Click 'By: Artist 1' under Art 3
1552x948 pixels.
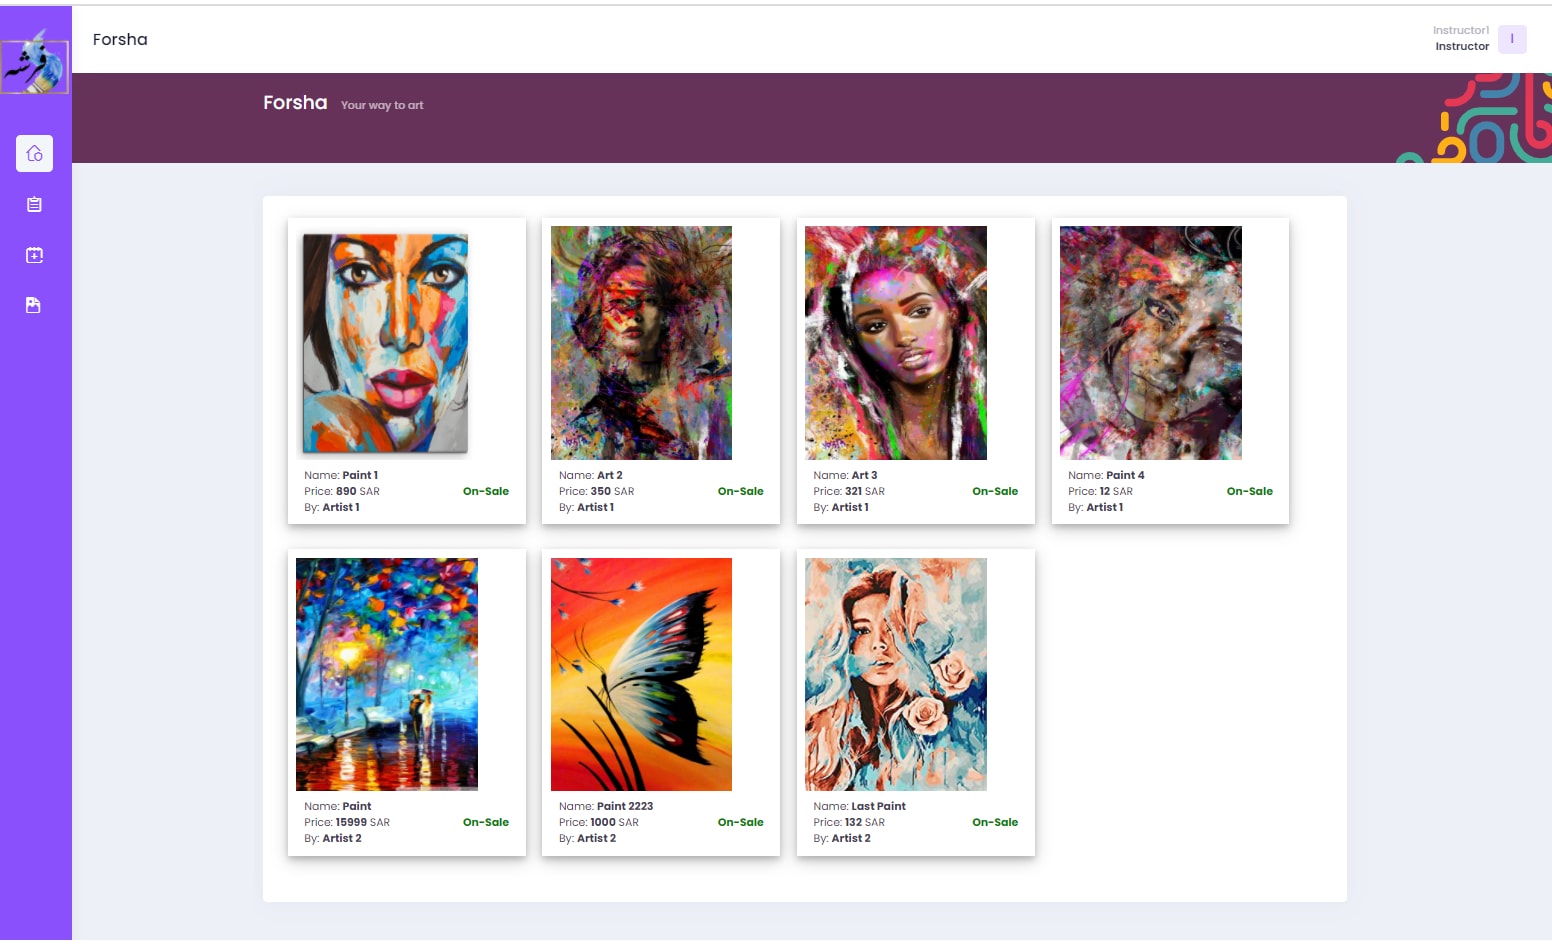coord(841,507)
